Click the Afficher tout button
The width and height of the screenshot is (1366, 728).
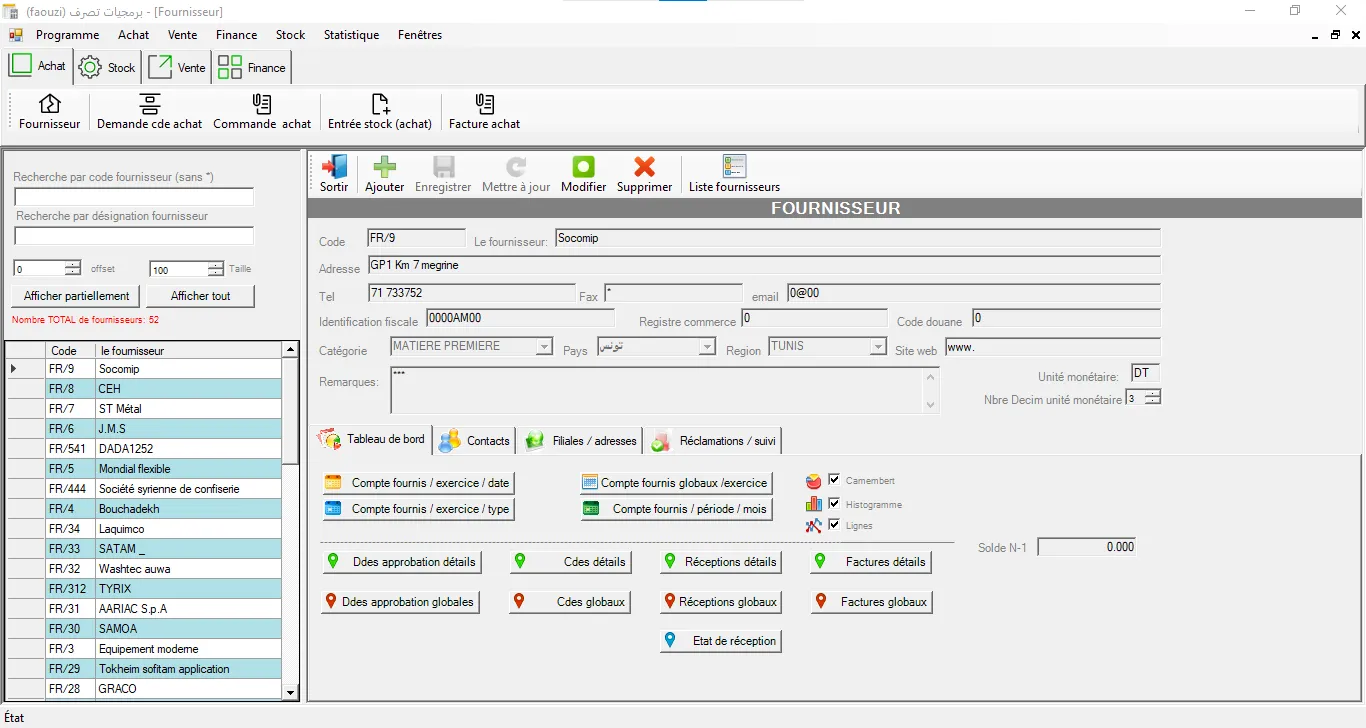click(200, 296)
